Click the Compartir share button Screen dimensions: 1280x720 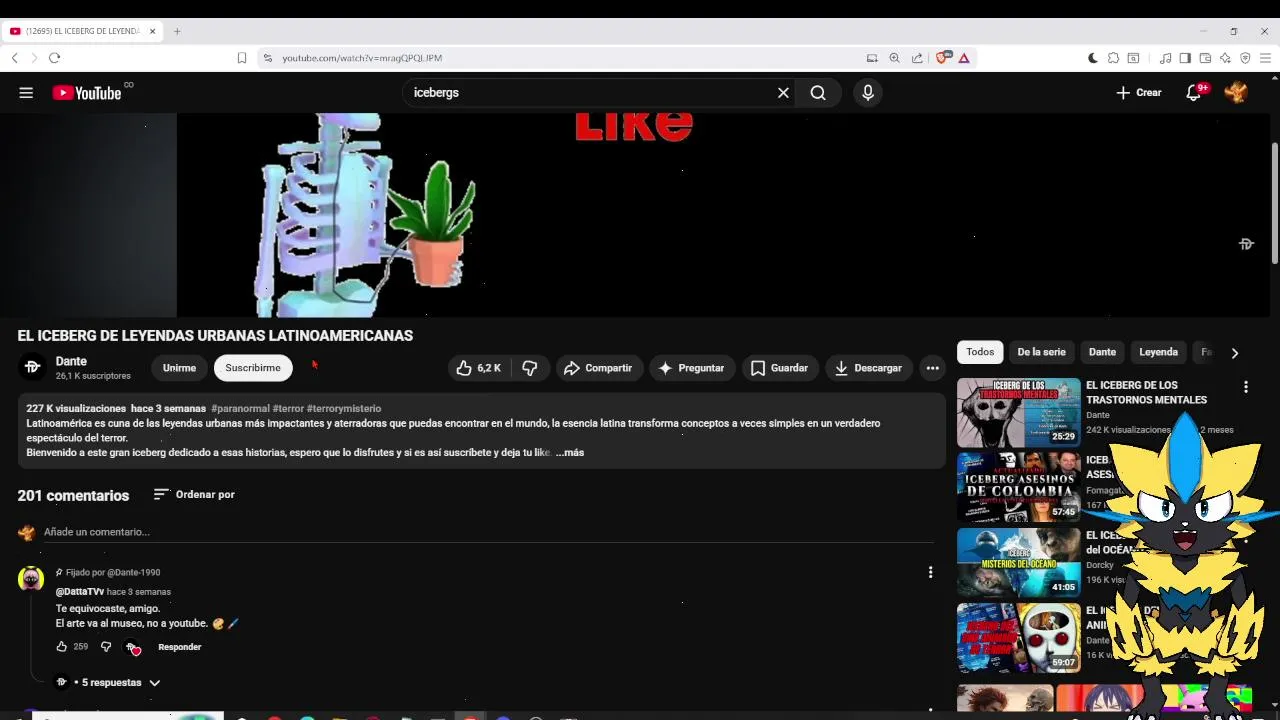point(598,368)
